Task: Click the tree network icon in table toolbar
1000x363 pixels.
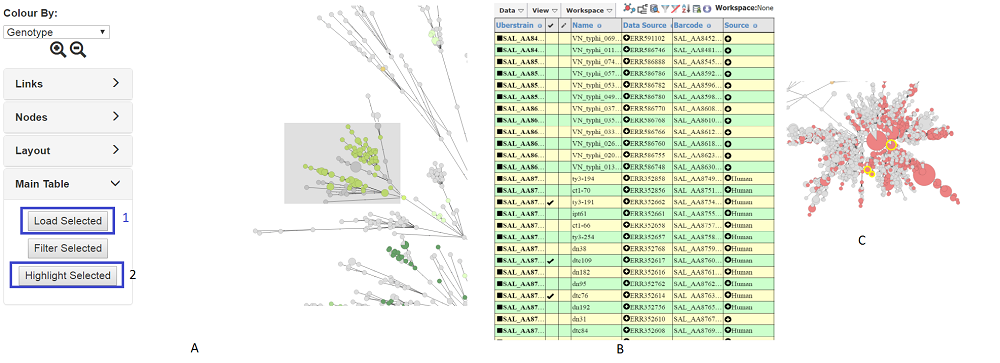Action: pos(629,8)
